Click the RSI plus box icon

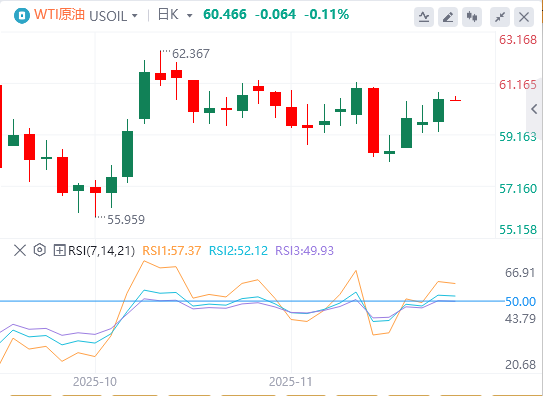tap(60, 250)
